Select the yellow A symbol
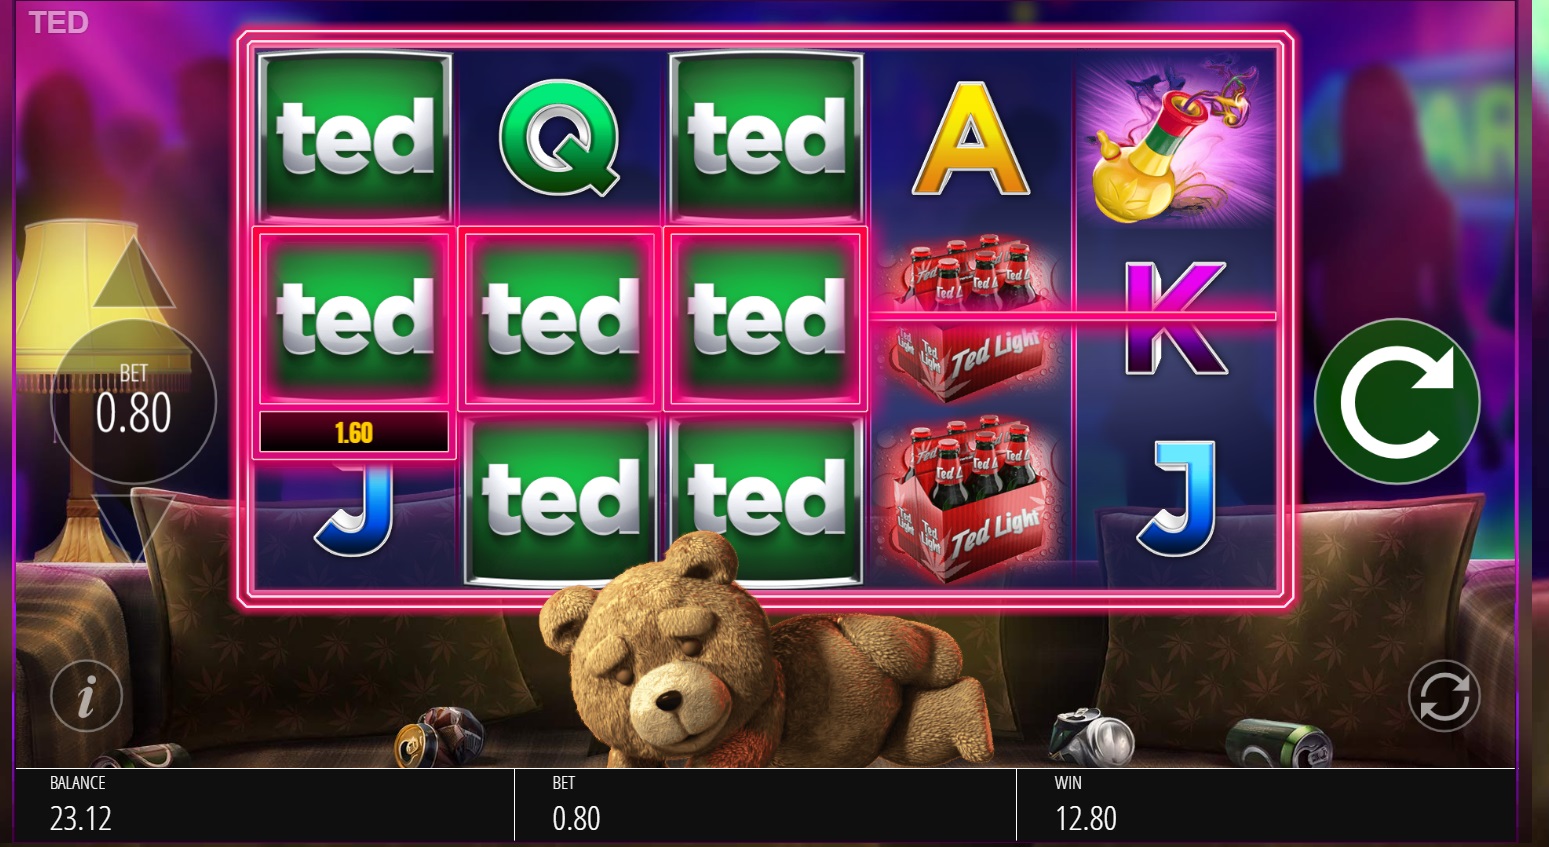Screen dimensions: 1549x847 pos(970,138)
